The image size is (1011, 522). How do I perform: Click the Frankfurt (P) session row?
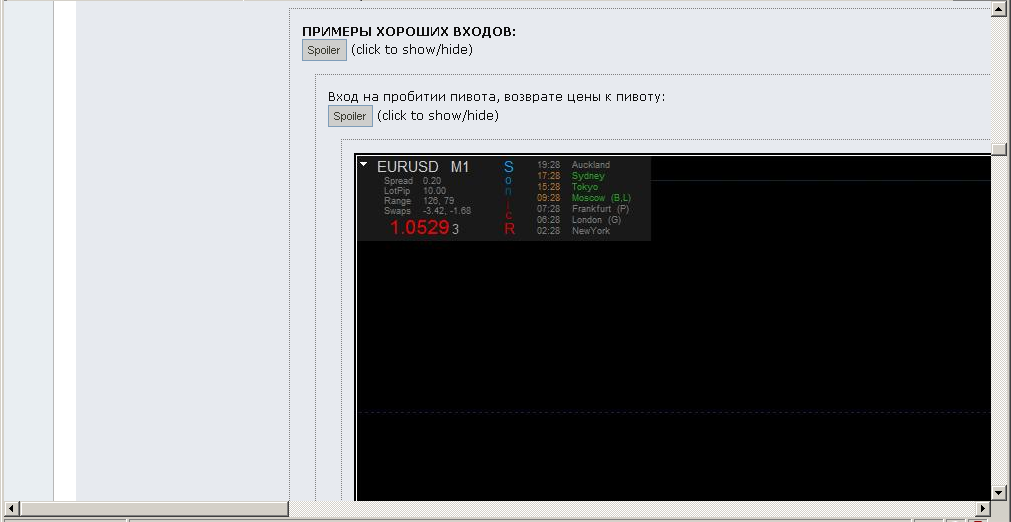583,209
